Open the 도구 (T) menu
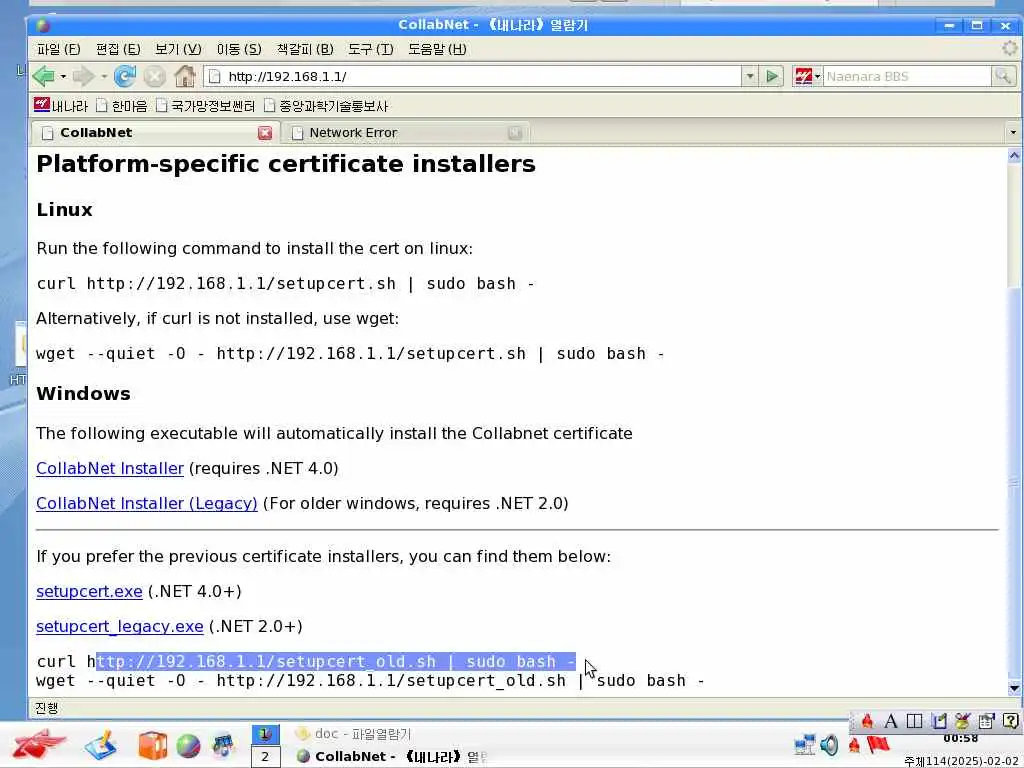The width and height of the screenshot is (1024, 768). click(x=370, y=49)
